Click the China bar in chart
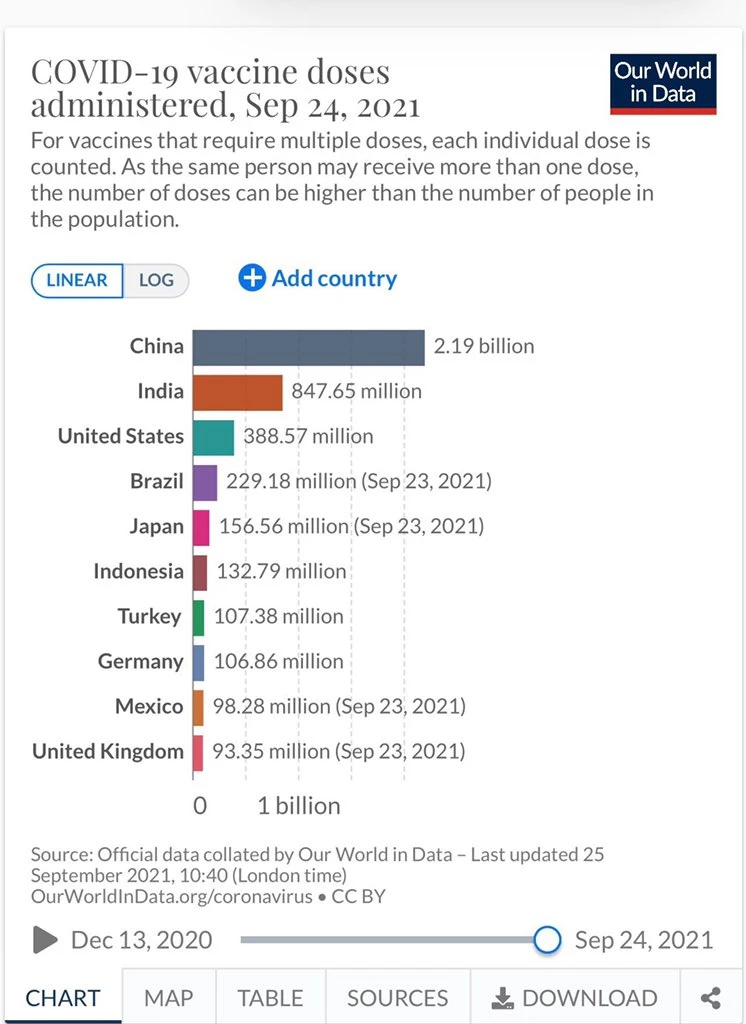The height and width of the screenshot is (1024, 746). [308, 346]
